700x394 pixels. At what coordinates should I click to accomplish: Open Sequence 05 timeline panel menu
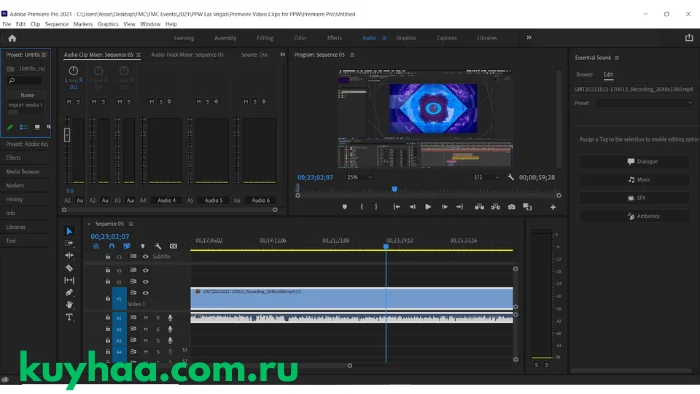pyautogui.click(x=131, y=224)
